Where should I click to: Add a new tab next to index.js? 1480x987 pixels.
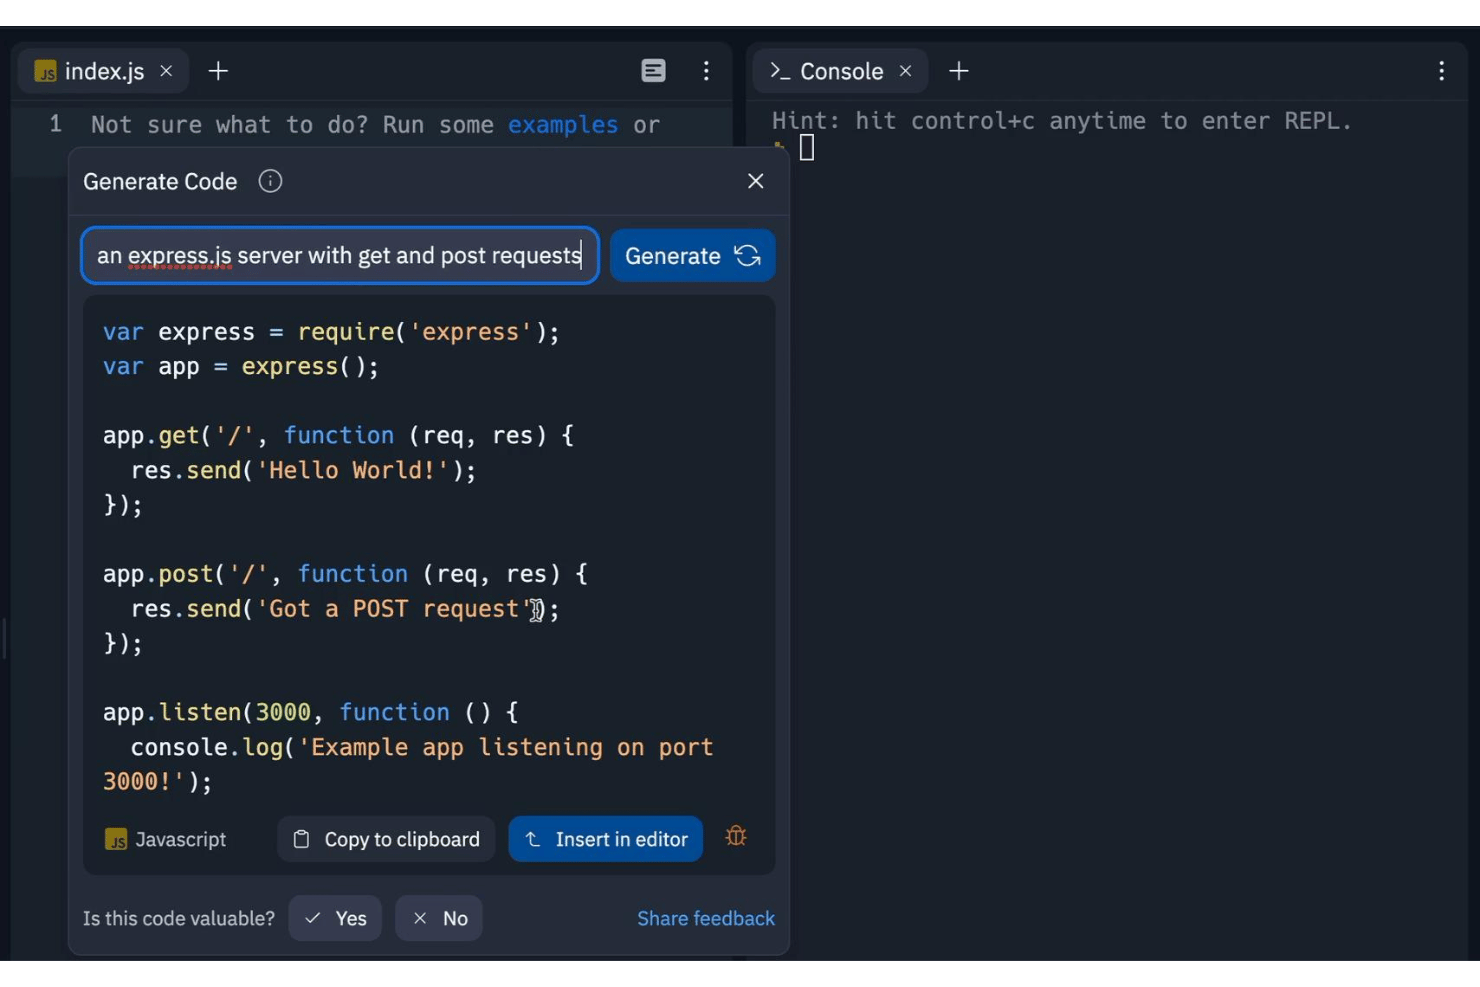[x=218, y=71]
